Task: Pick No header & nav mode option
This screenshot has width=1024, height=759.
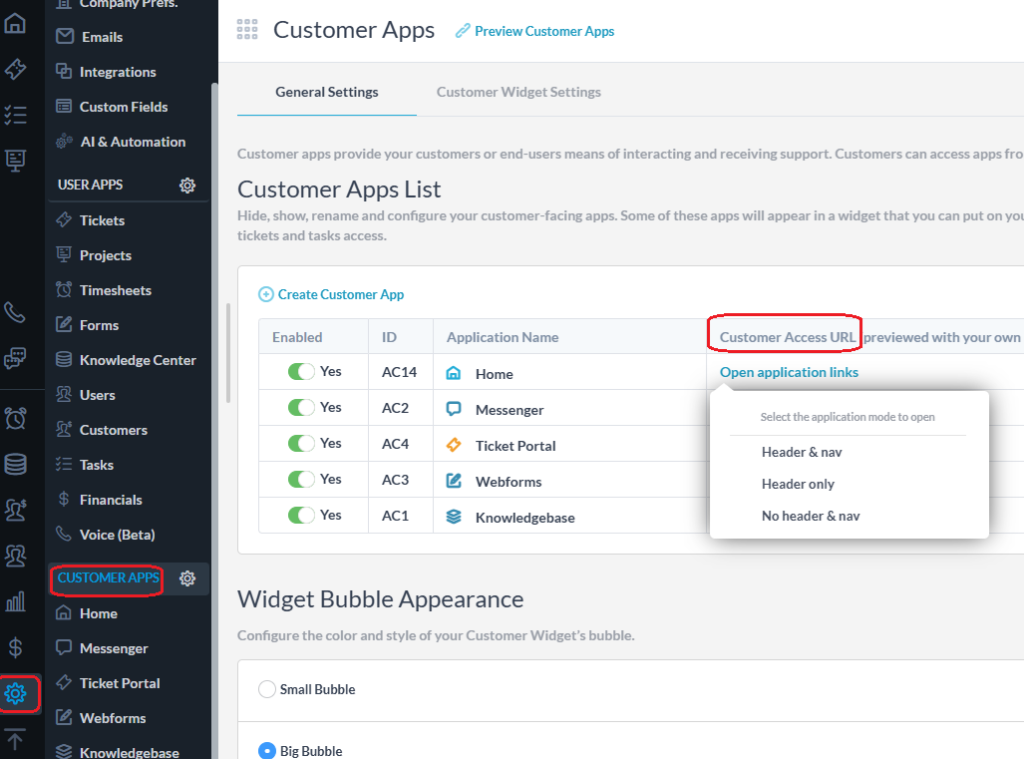Action: tap(810, 516)
